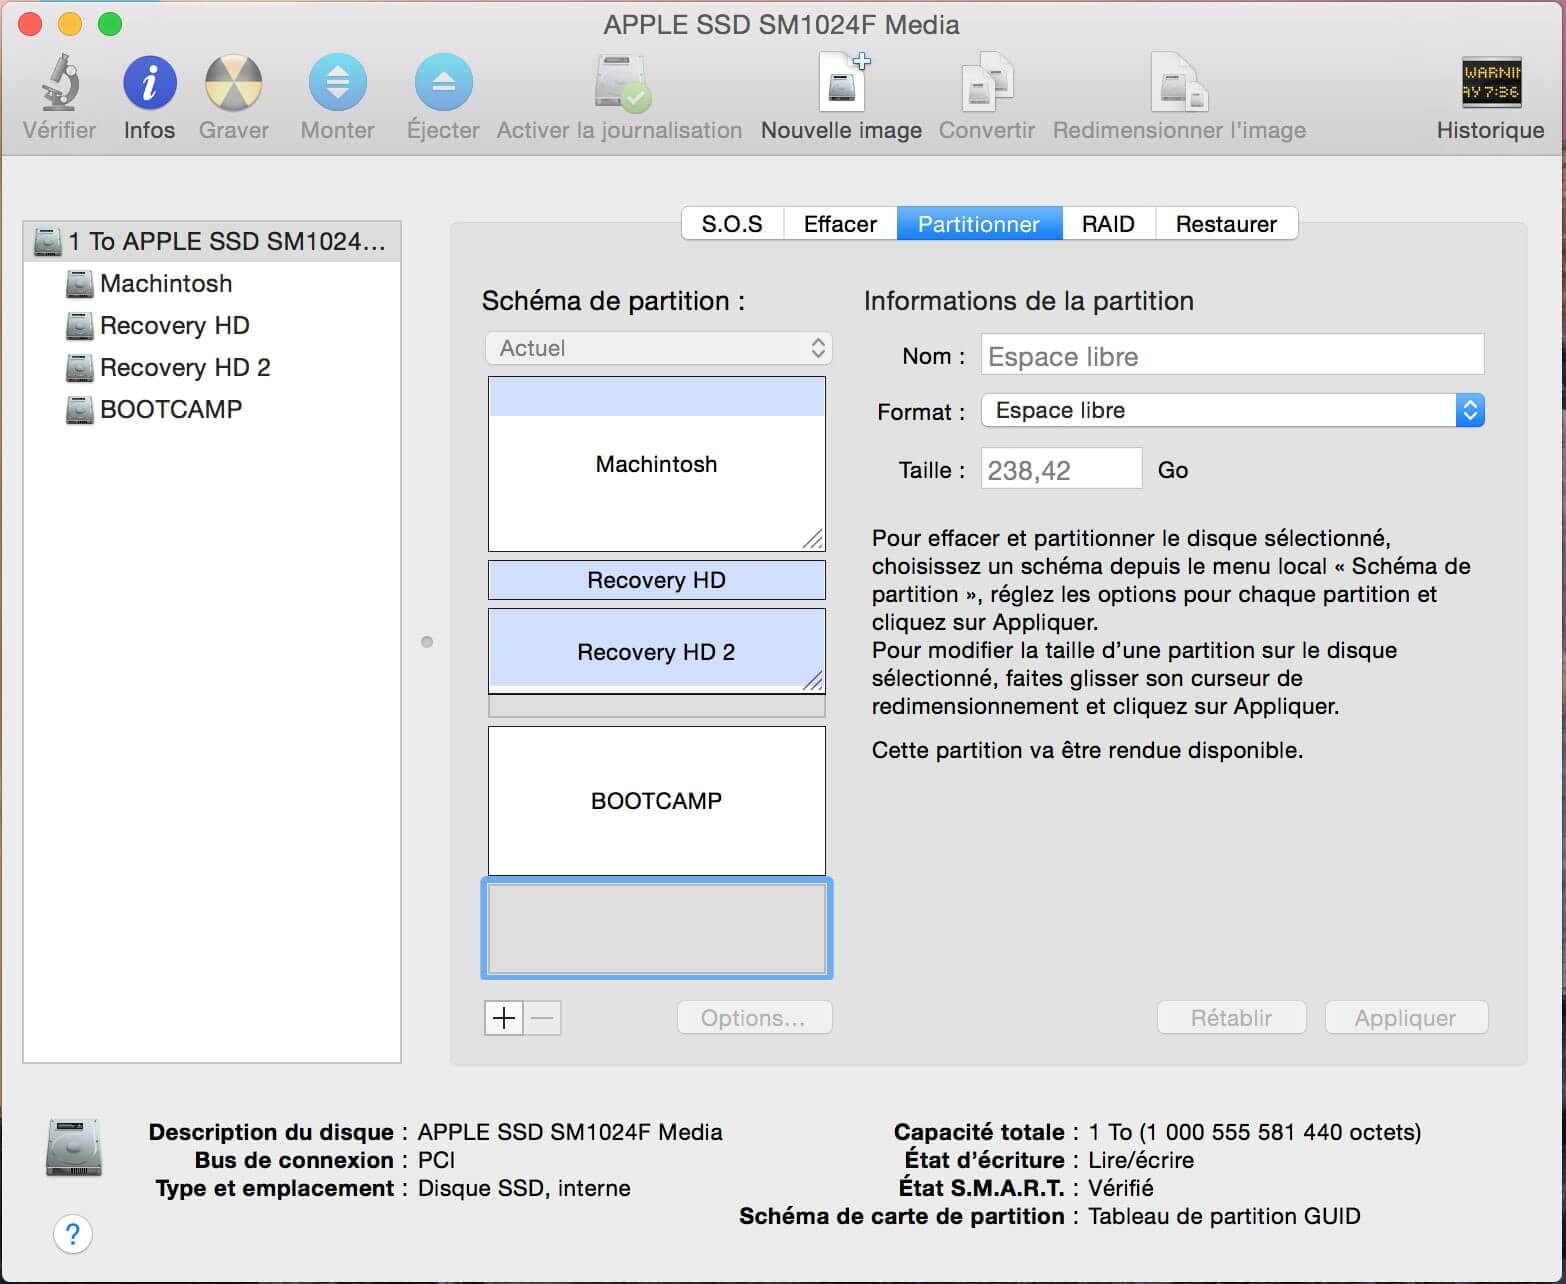Select the free space block below BOOTCAMP
Screen dimensions: 1566x1284
coord(657,928)
